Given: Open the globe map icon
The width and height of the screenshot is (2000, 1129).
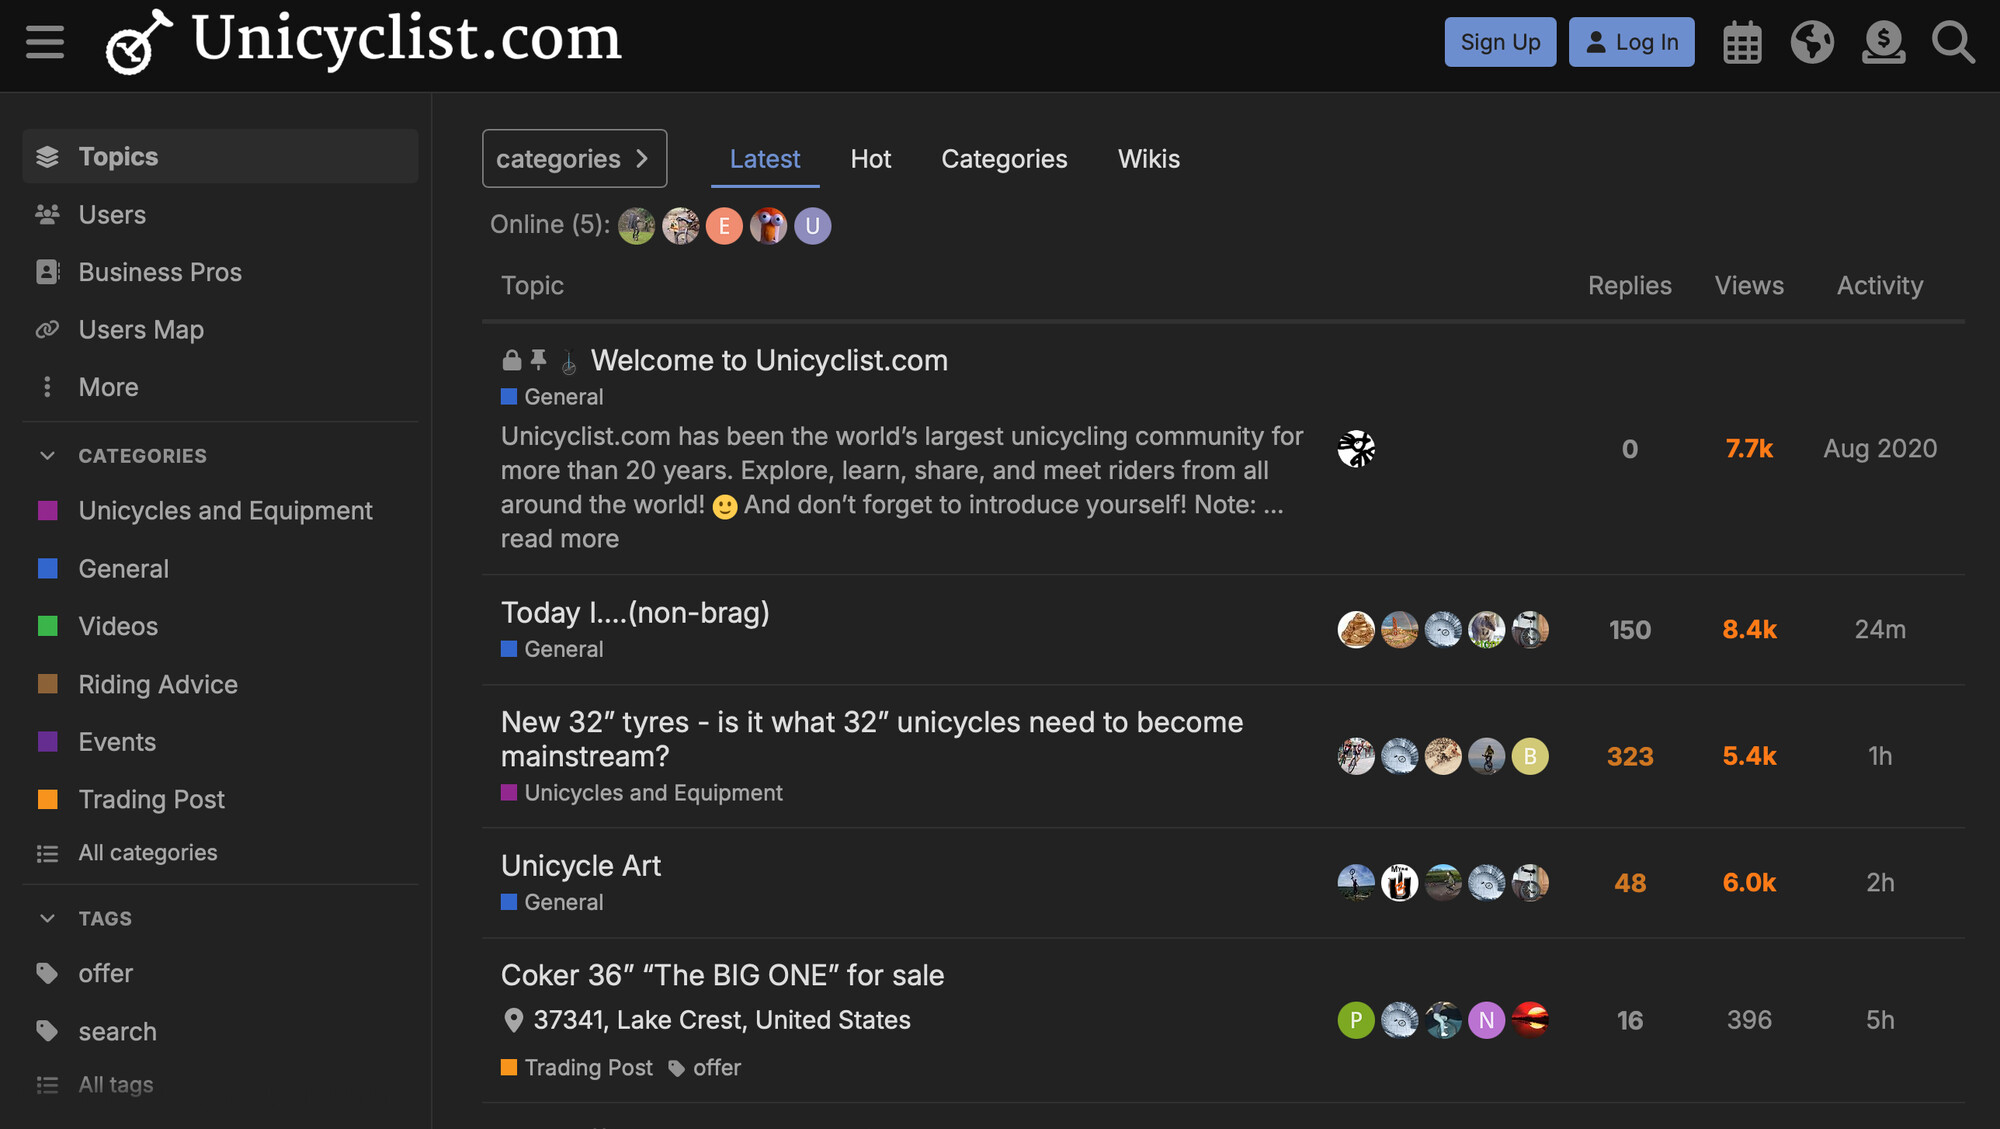Looking at the screenshot, I should [x=1812, y=43].
